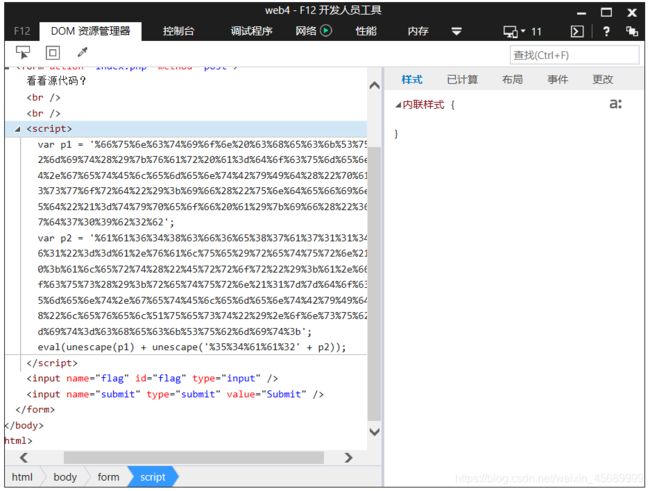Click the DOM tree scroll down arrow
The width and height of the screenshot is (650, 491).
[x=374, y=432]
